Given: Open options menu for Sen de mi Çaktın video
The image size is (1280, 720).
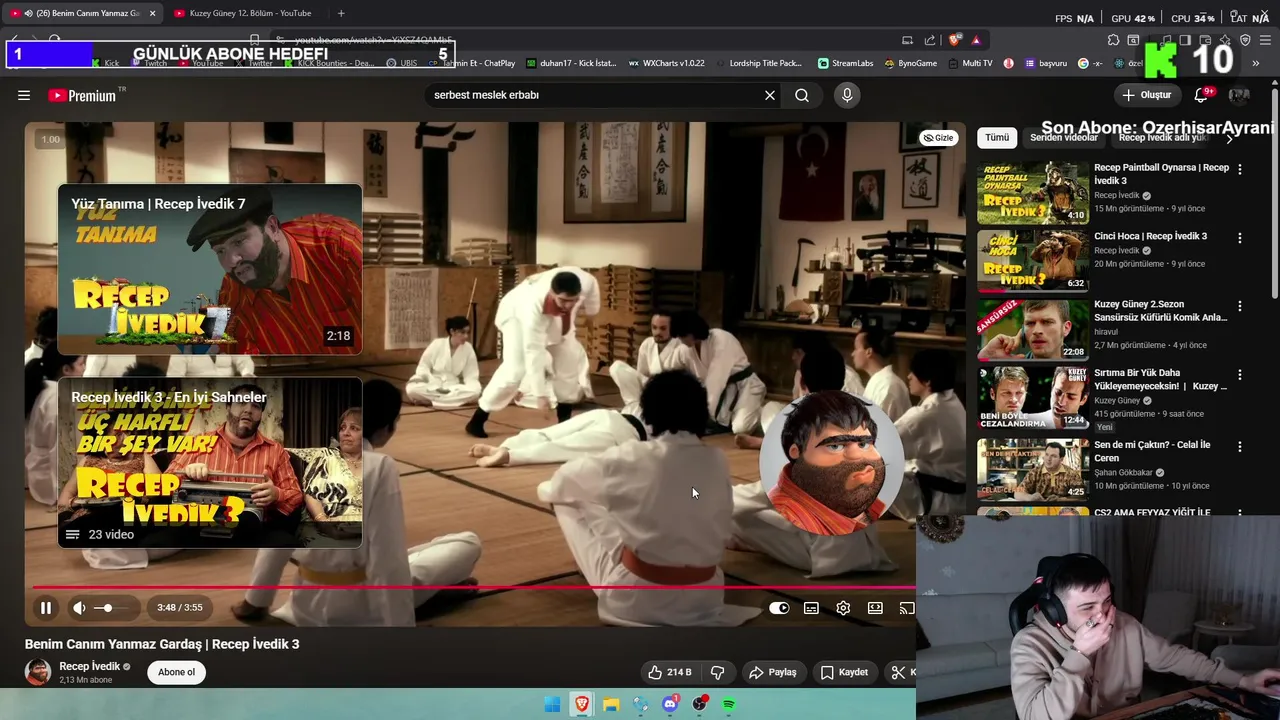Looking at the screenshot, I should pyautogui.click(x=1240, y=447).
